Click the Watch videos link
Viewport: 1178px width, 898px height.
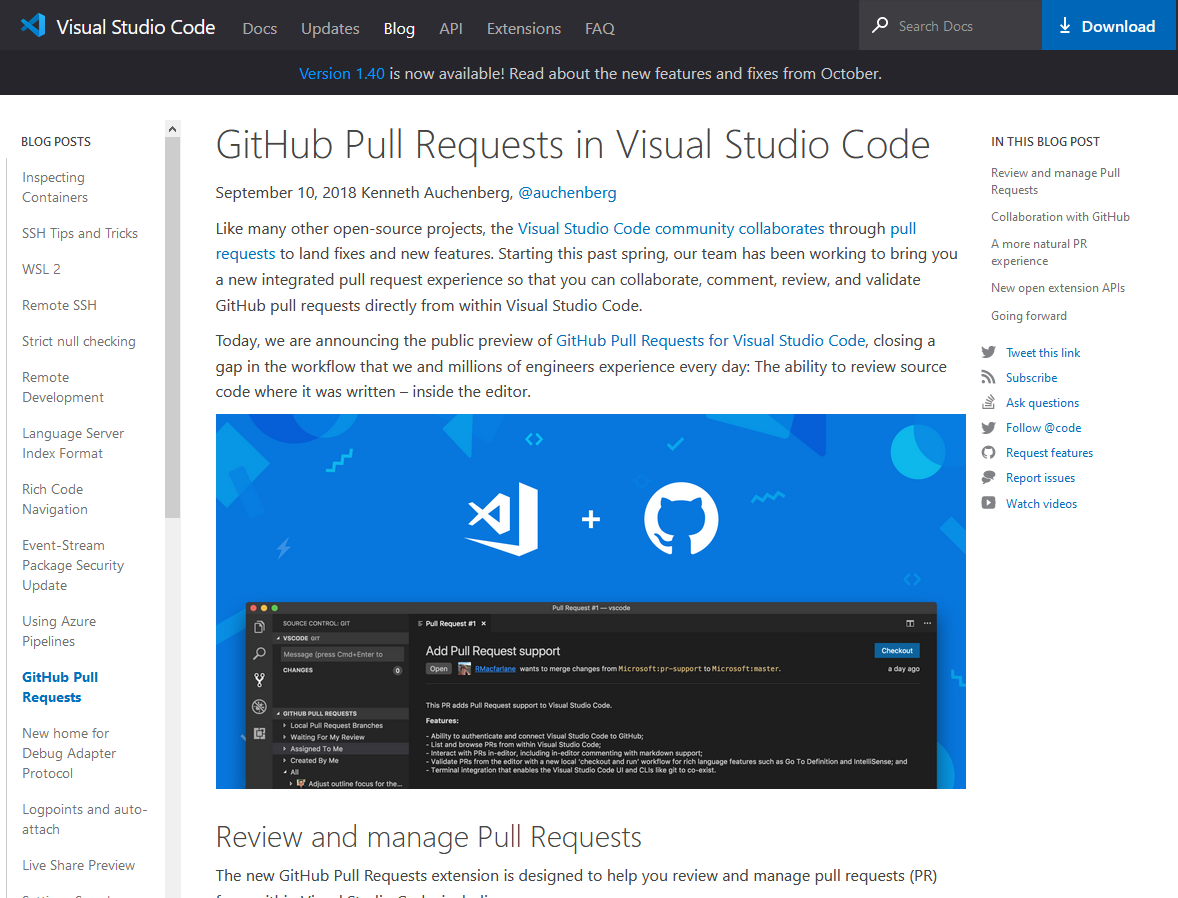(x=1041, y=503)
